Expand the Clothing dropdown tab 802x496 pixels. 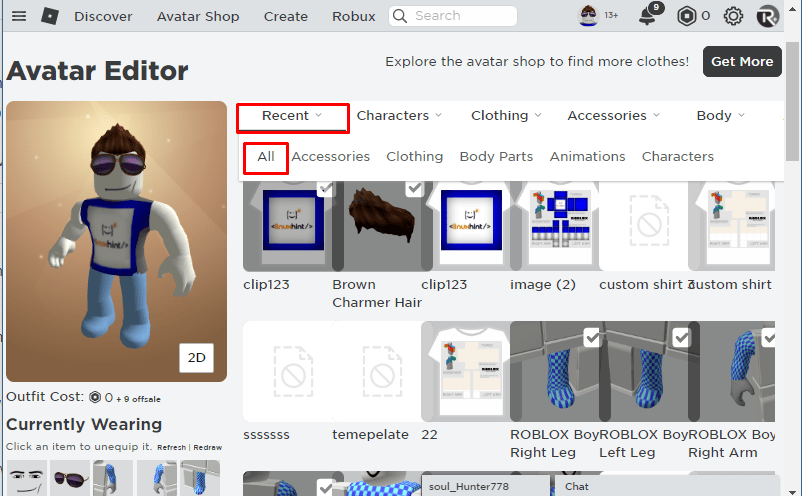click(506, 116)
